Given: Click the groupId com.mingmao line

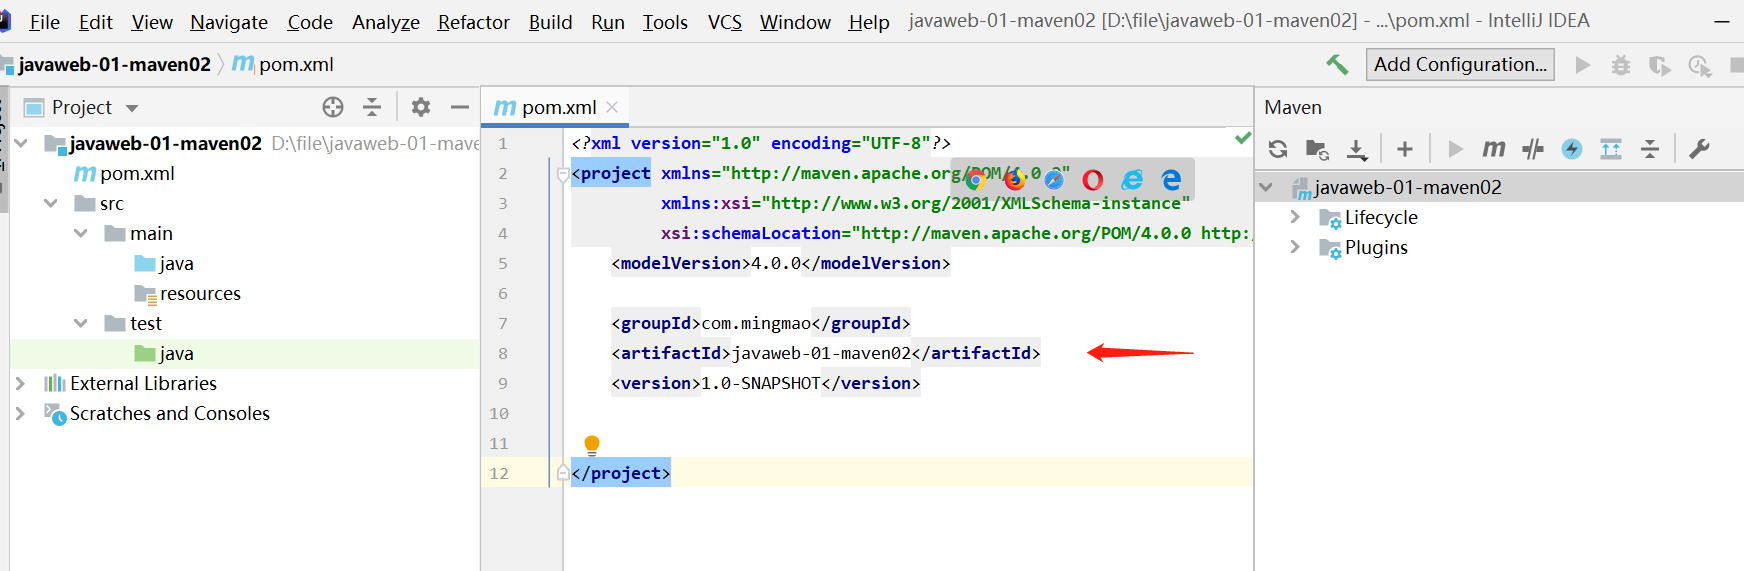Looking at the screenshot, I should click(x=761, y=323).
